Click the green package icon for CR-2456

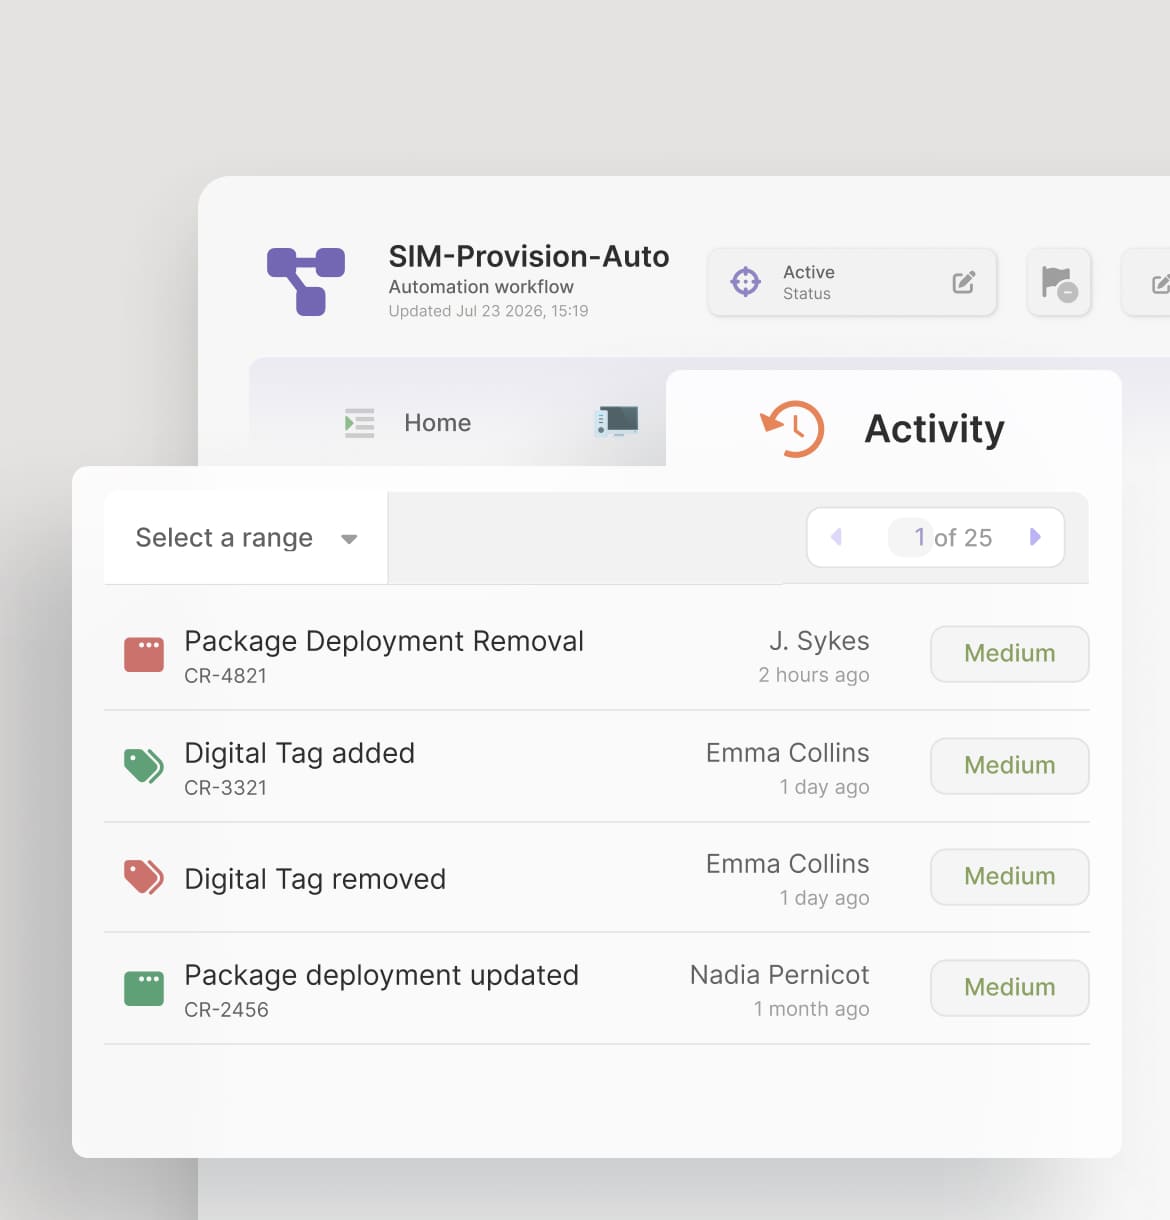pyautogui.click(x=144, y=988)
